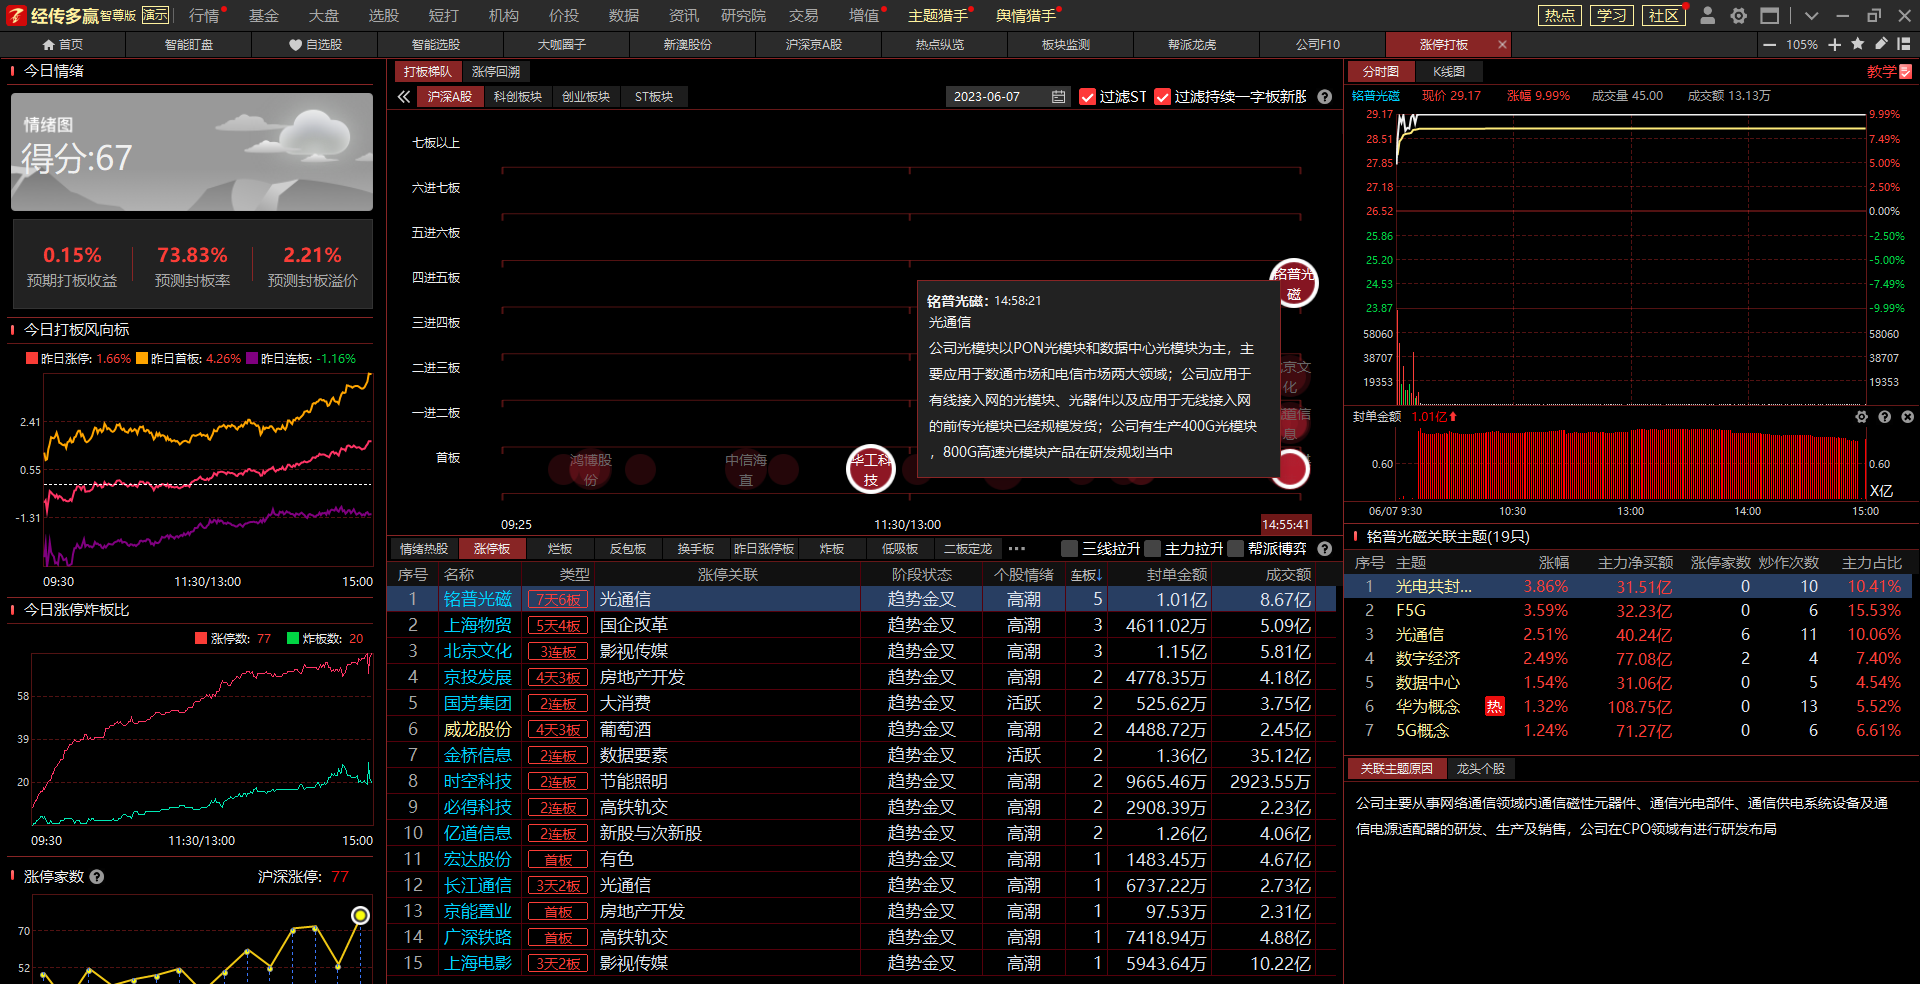Select the 创业板块 tab
The width and height of the screenshot is (1920, 984).
585,97
